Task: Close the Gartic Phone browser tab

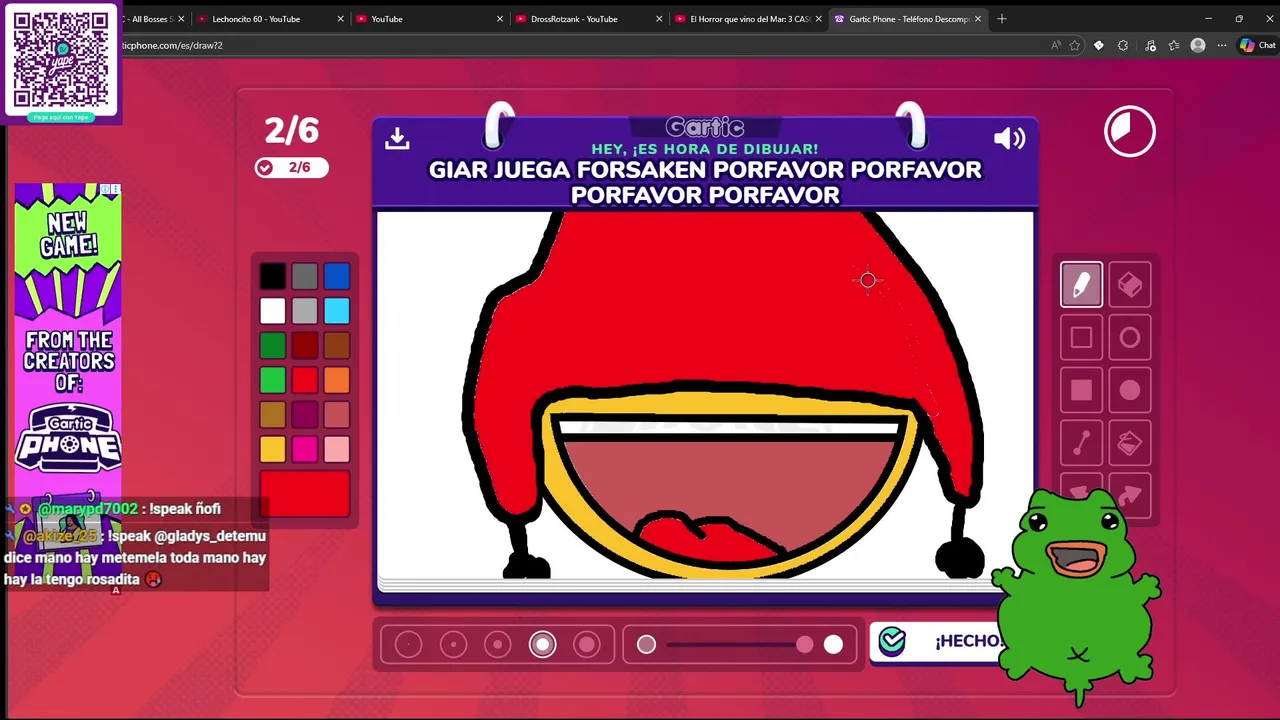Action: (978, 19)
